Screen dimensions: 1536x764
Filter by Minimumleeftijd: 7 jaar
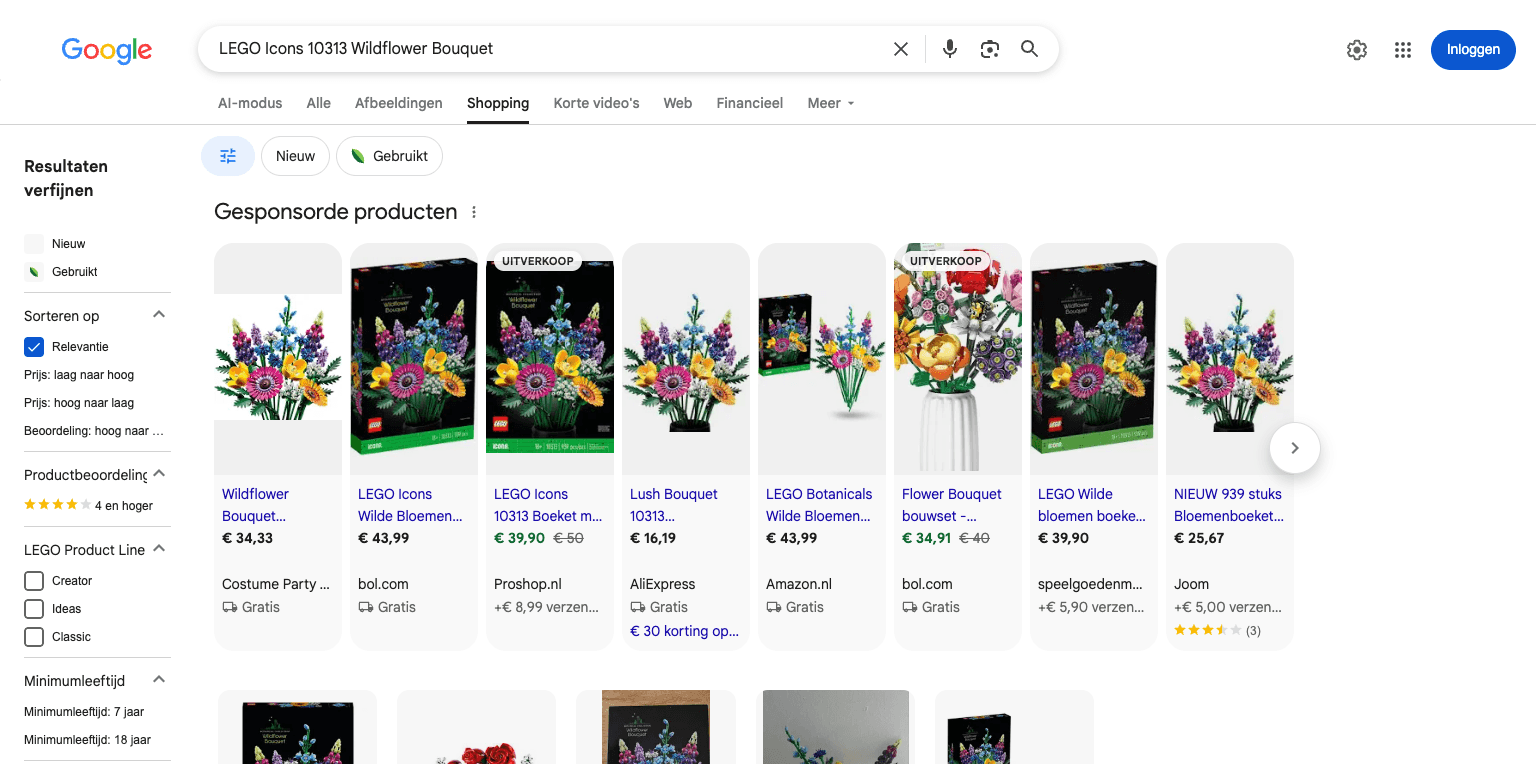[84, 712]
